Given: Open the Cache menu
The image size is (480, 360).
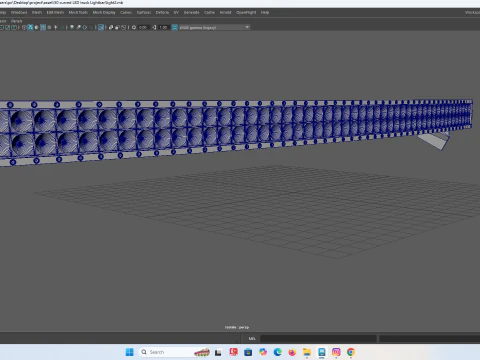Looking at the screenshot, I should [x=209, y=12].
